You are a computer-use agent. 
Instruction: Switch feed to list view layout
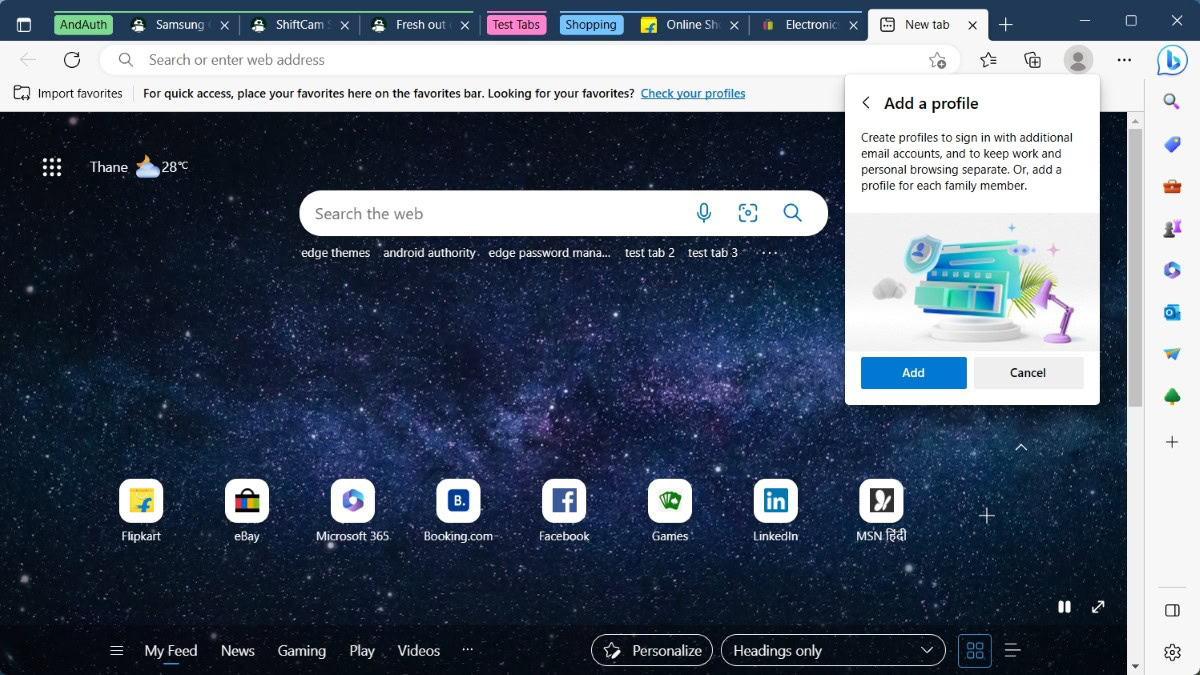click(1012, 651)
